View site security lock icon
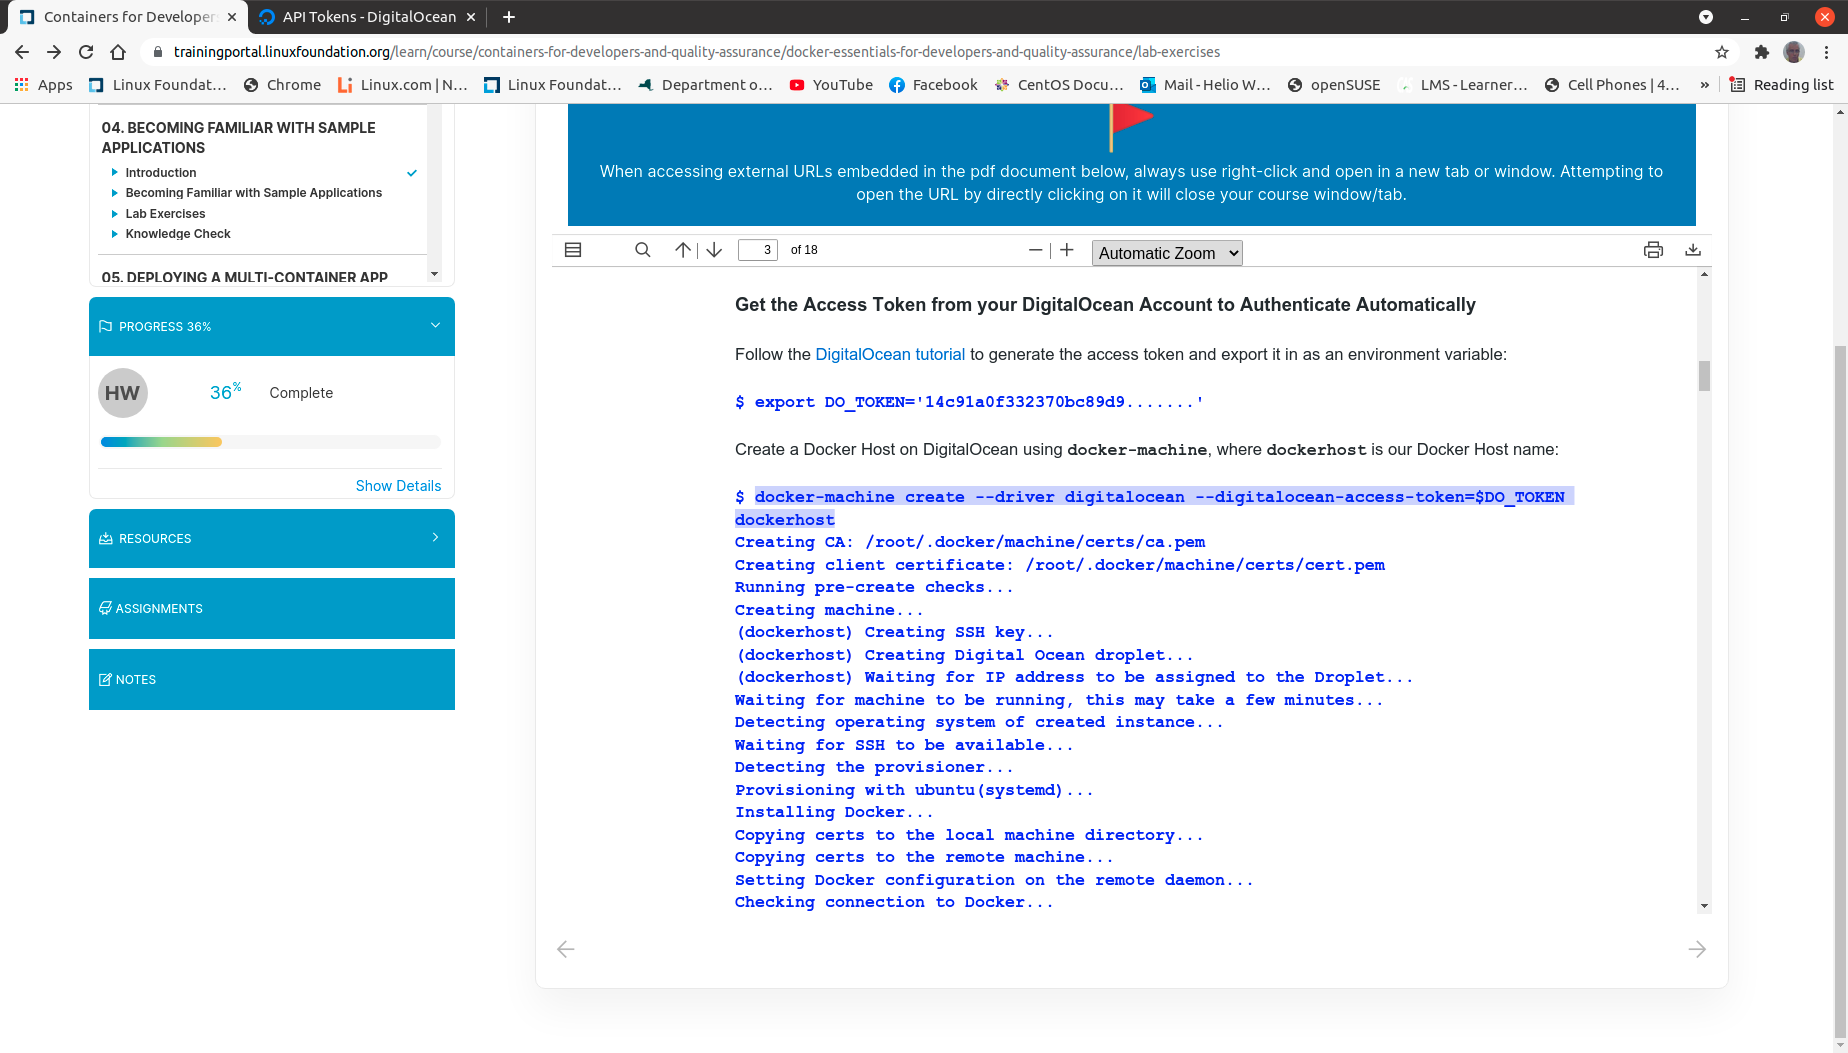 pyautogui.click(x=157, y=52)
